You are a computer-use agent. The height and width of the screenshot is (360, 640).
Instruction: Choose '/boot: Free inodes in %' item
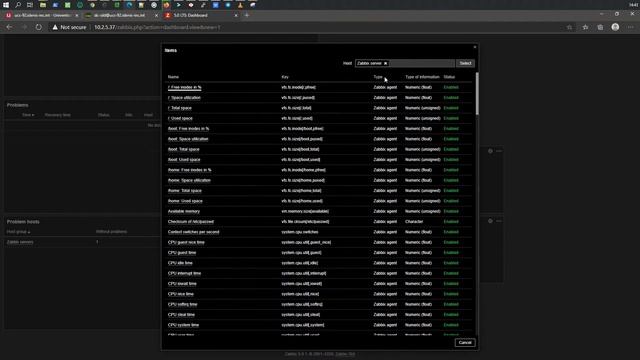click(188, 129)
